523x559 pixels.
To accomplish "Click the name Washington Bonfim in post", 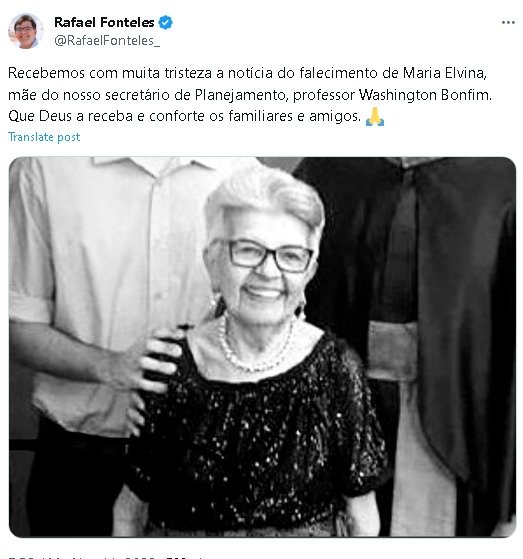I will 425,95.
